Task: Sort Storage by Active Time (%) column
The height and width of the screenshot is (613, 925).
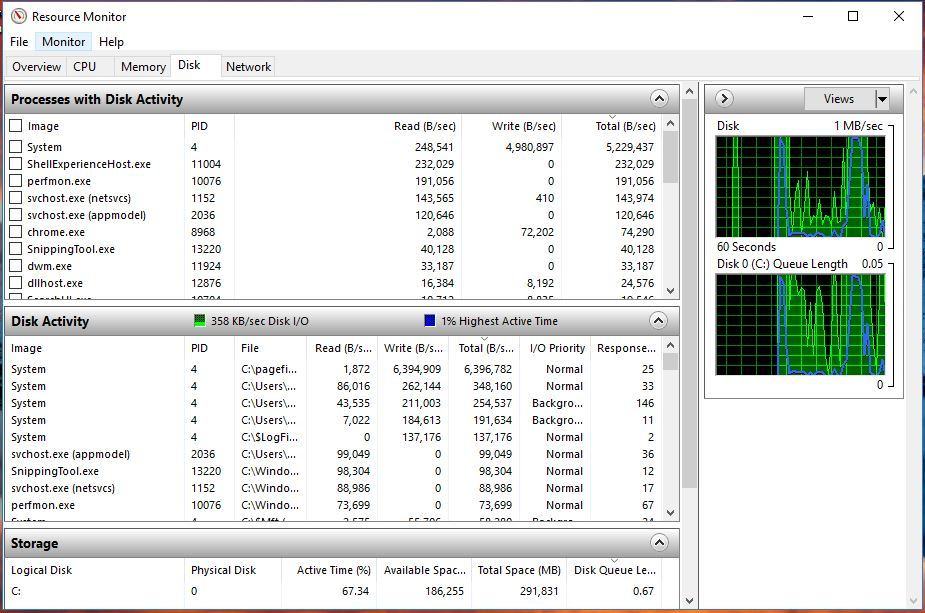Action: [333, 570]
